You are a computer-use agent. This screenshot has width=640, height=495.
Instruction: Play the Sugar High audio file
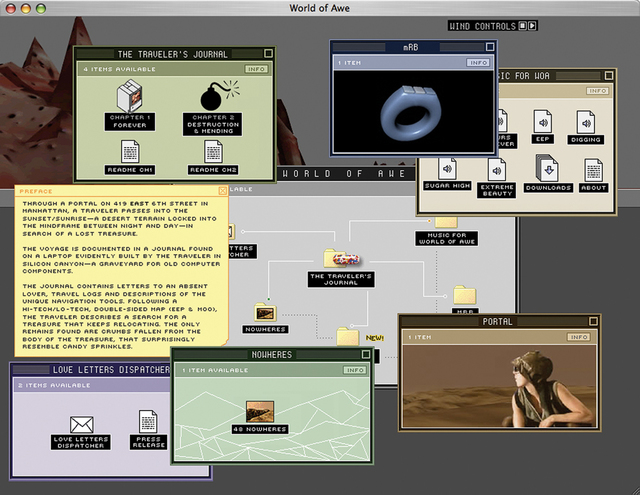coord(447,168)
